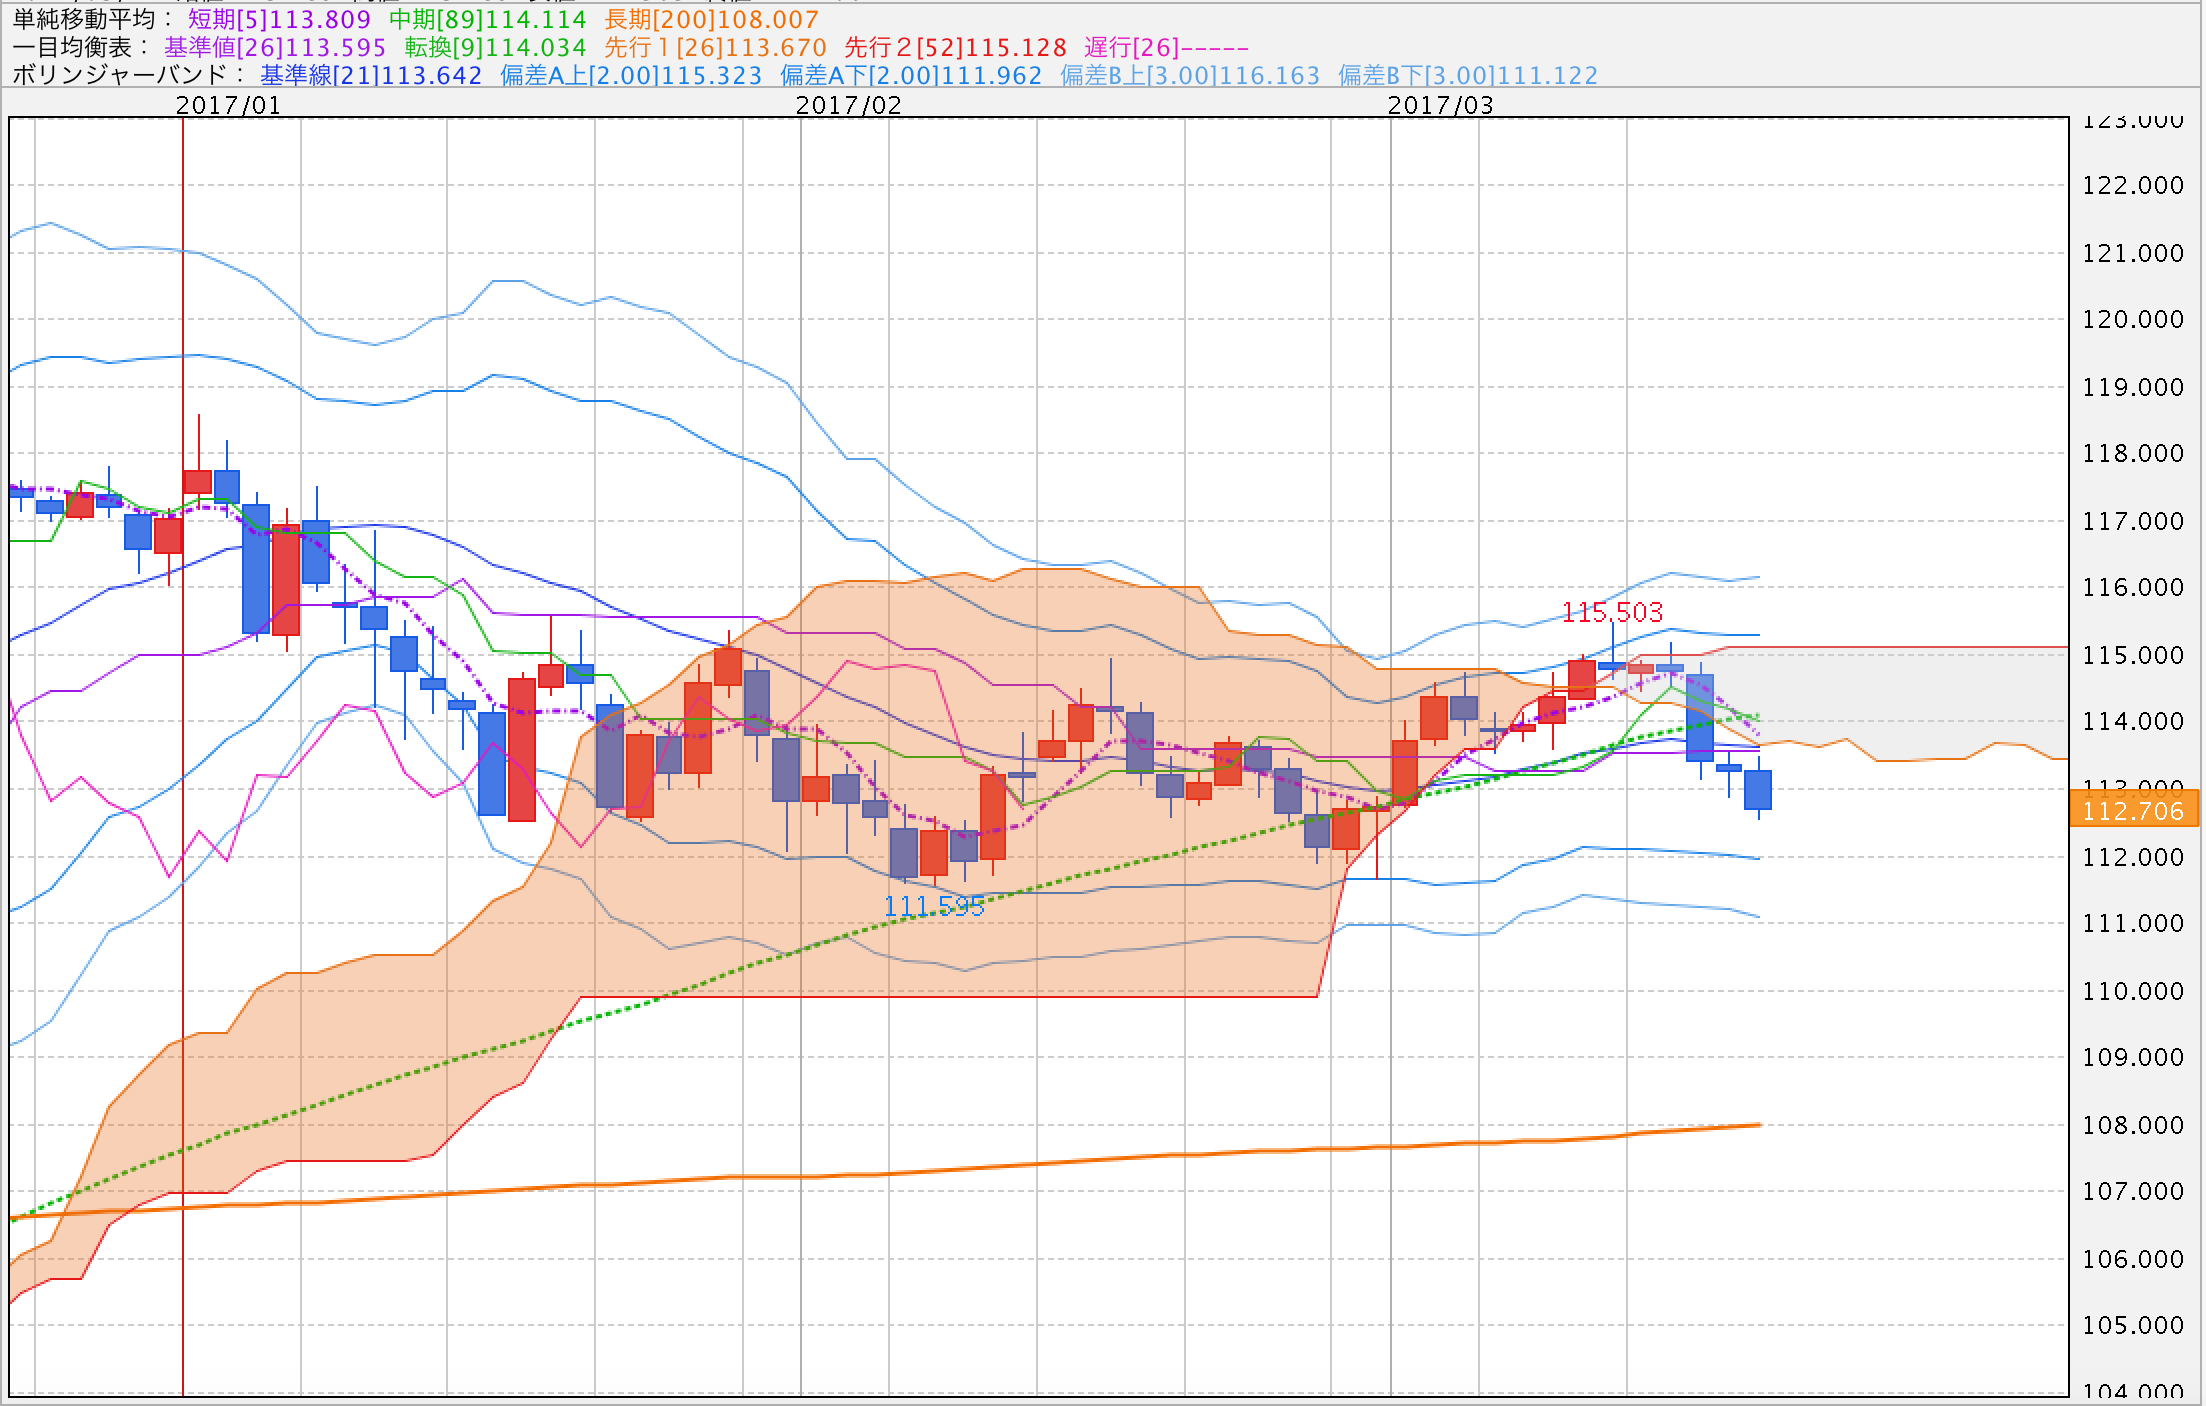
Task: Click the 115.503 high price marker
Action: tap(1612, 612)
